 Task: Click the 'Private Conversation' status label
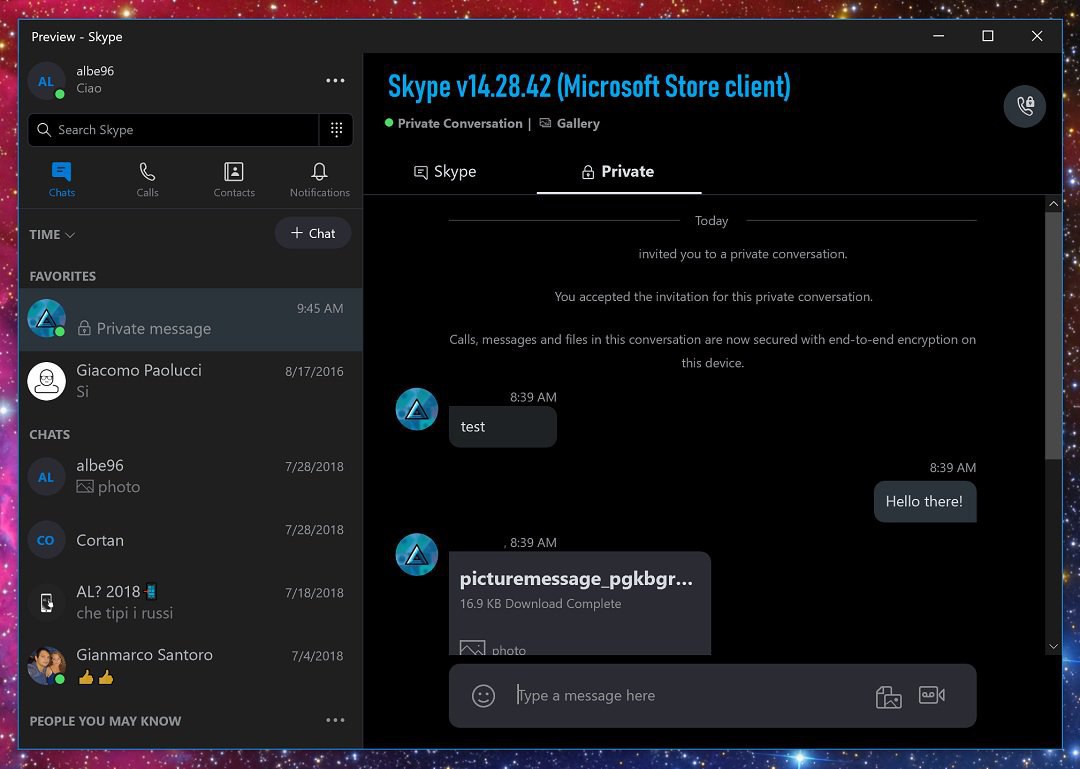(460, 123)
